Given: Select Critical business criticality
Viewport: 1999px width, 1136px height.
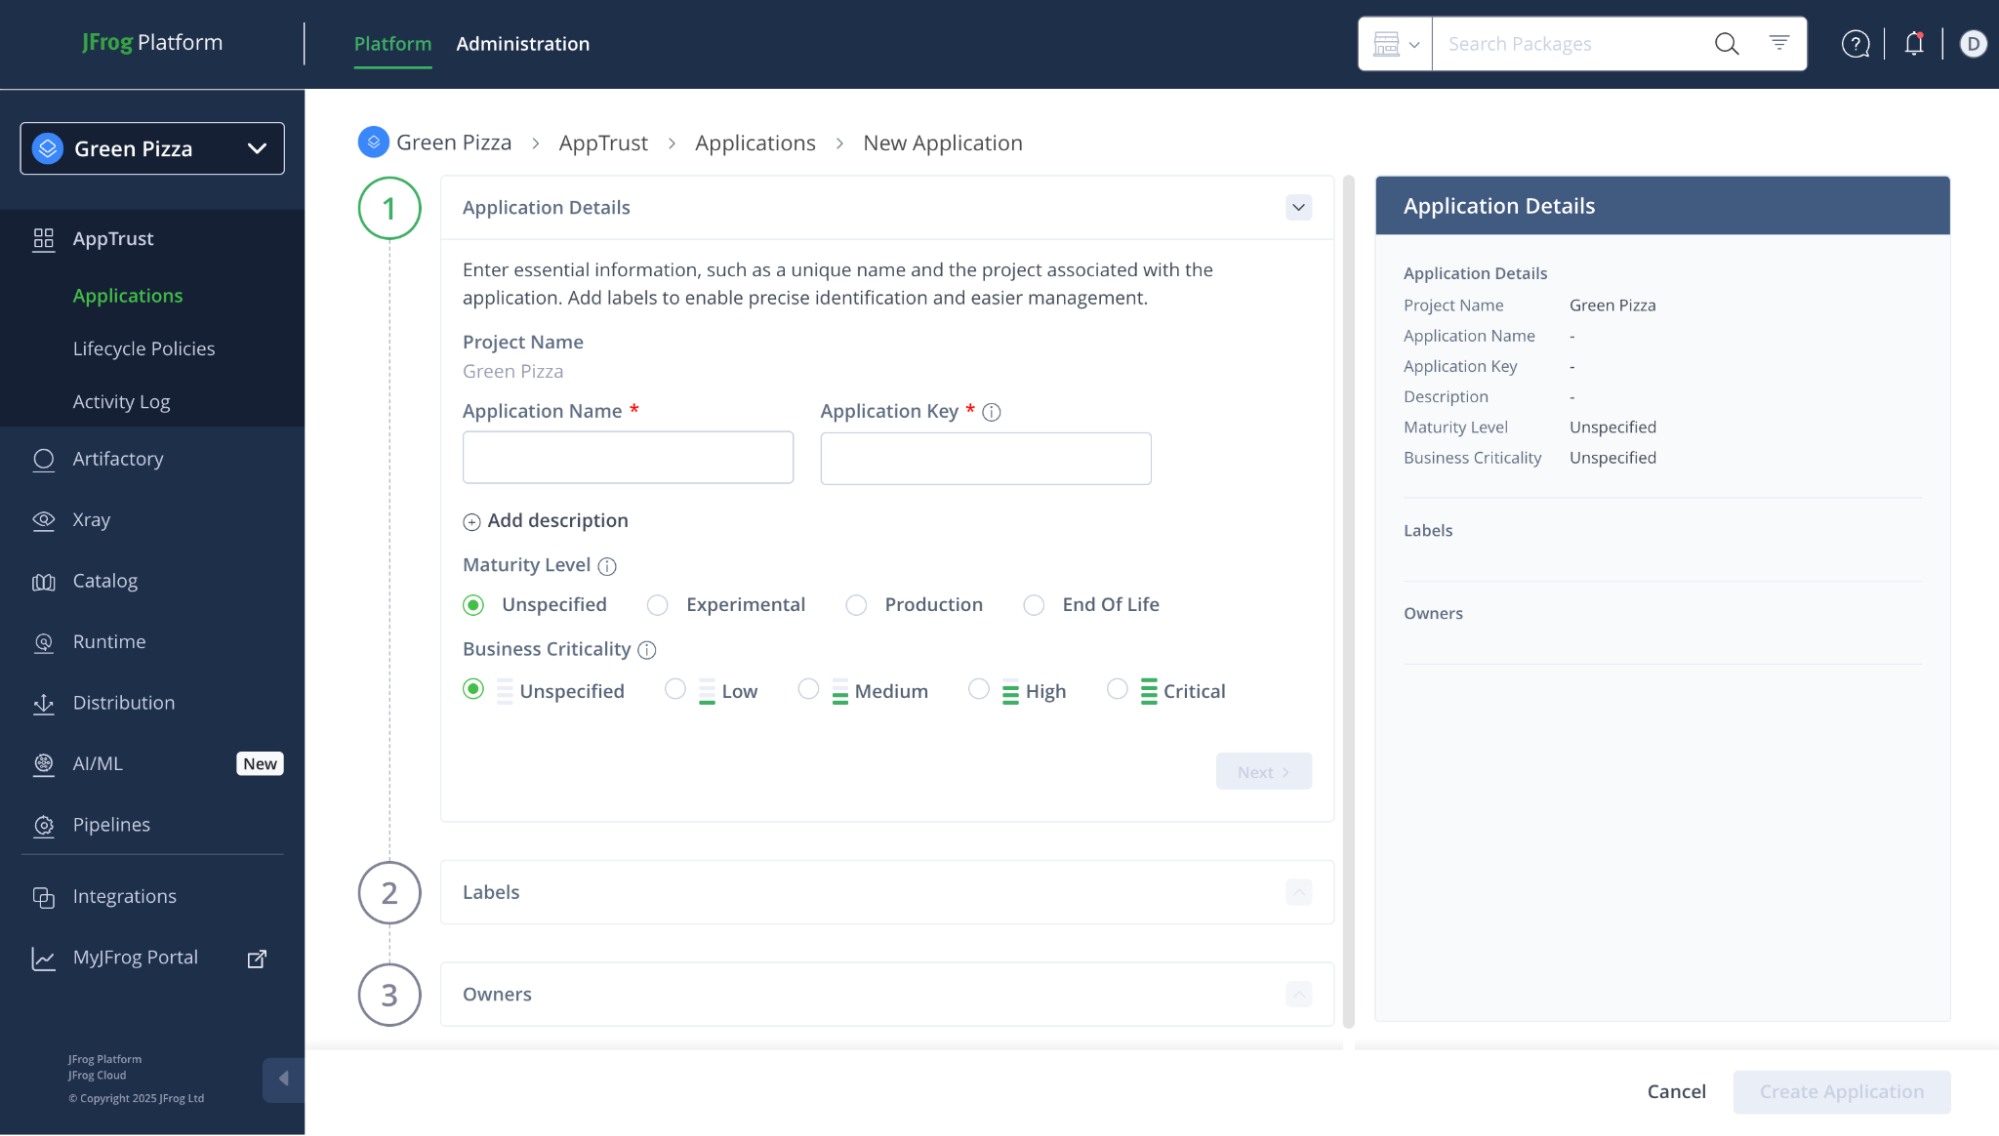Looking at the screenshot, I should coord(1117,689).
